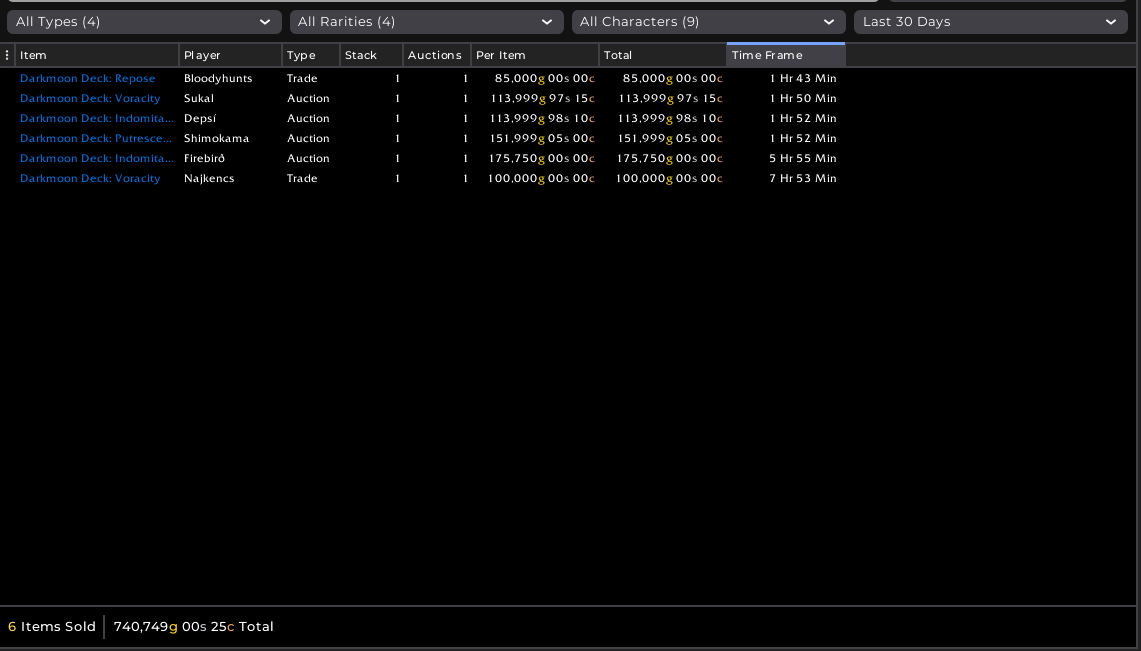Click player name Bloodyhunts
1141x651 pixels.
(218, 79)
